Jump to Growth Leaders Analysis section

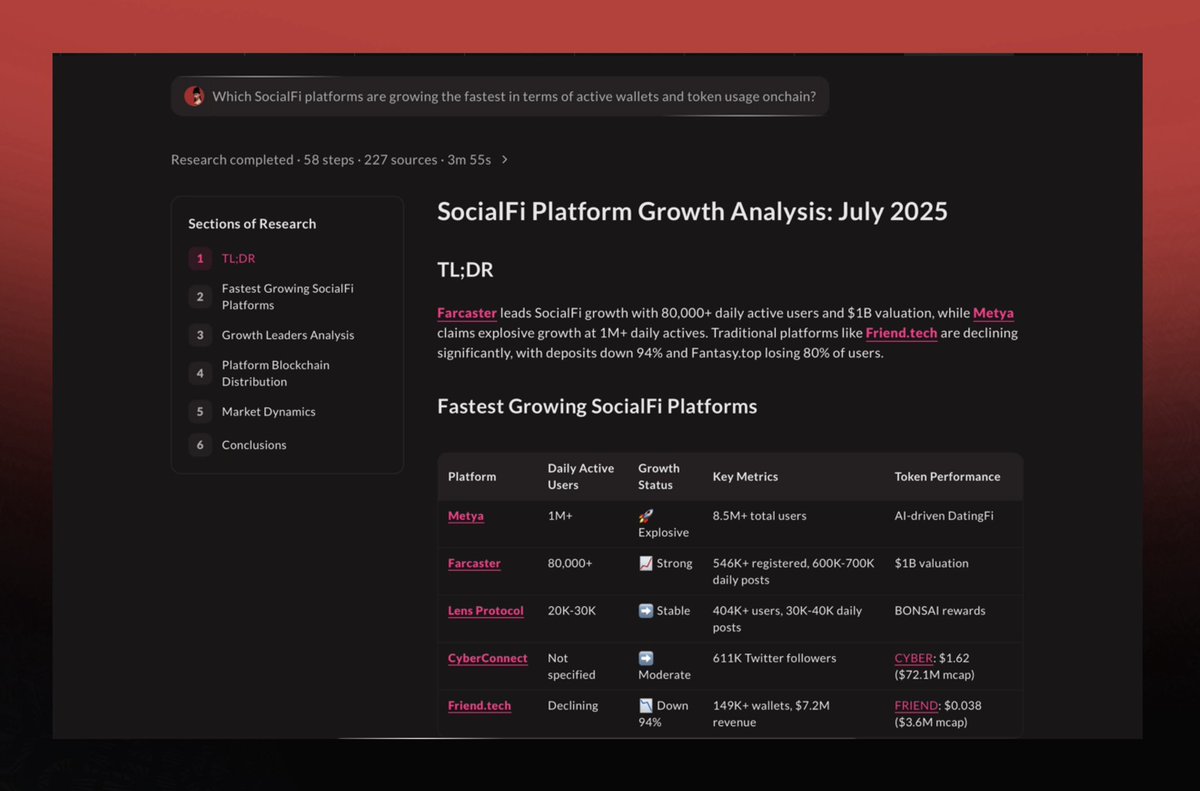pyautogui.click(x=288, y=335)
